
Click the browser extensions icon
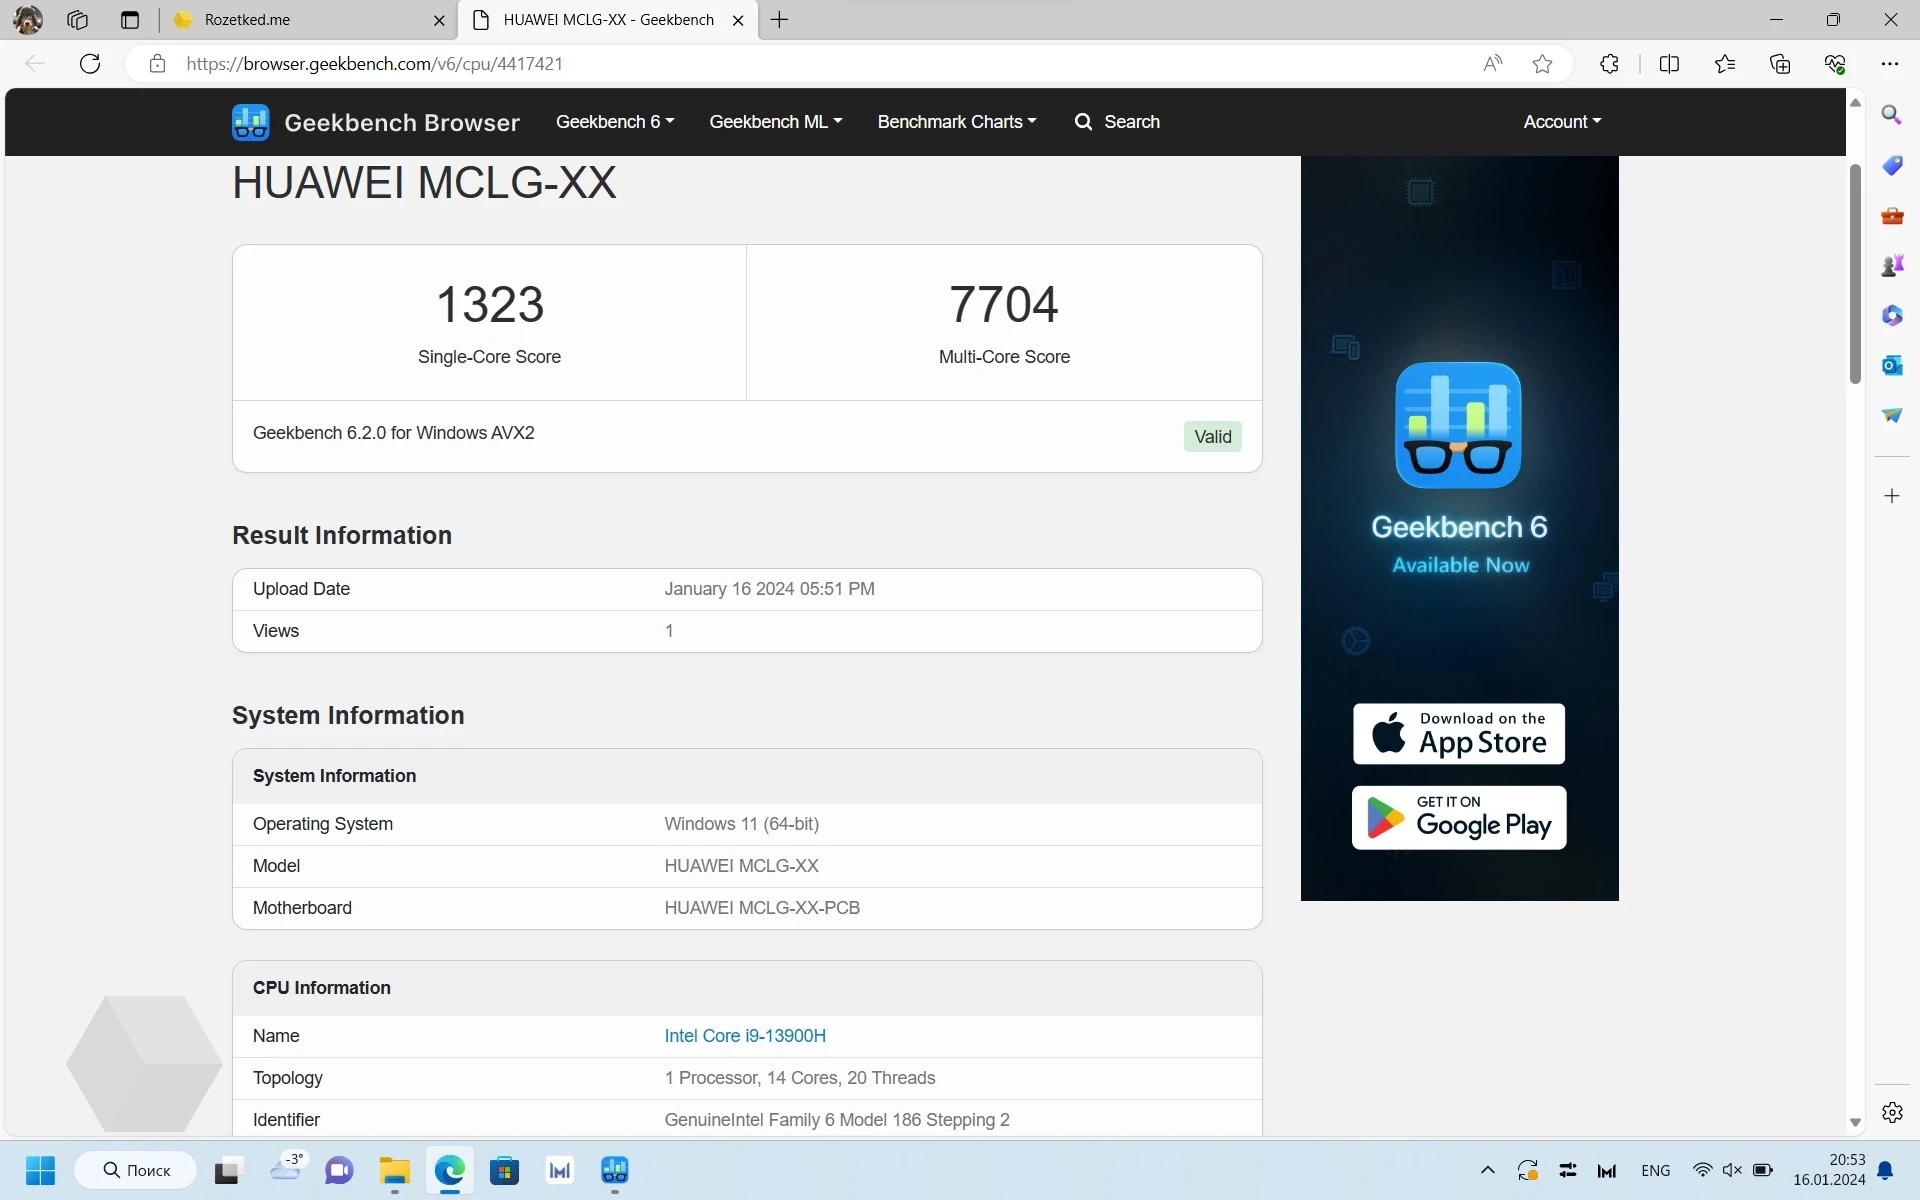pyautogui.click(x=1608, y=64)
